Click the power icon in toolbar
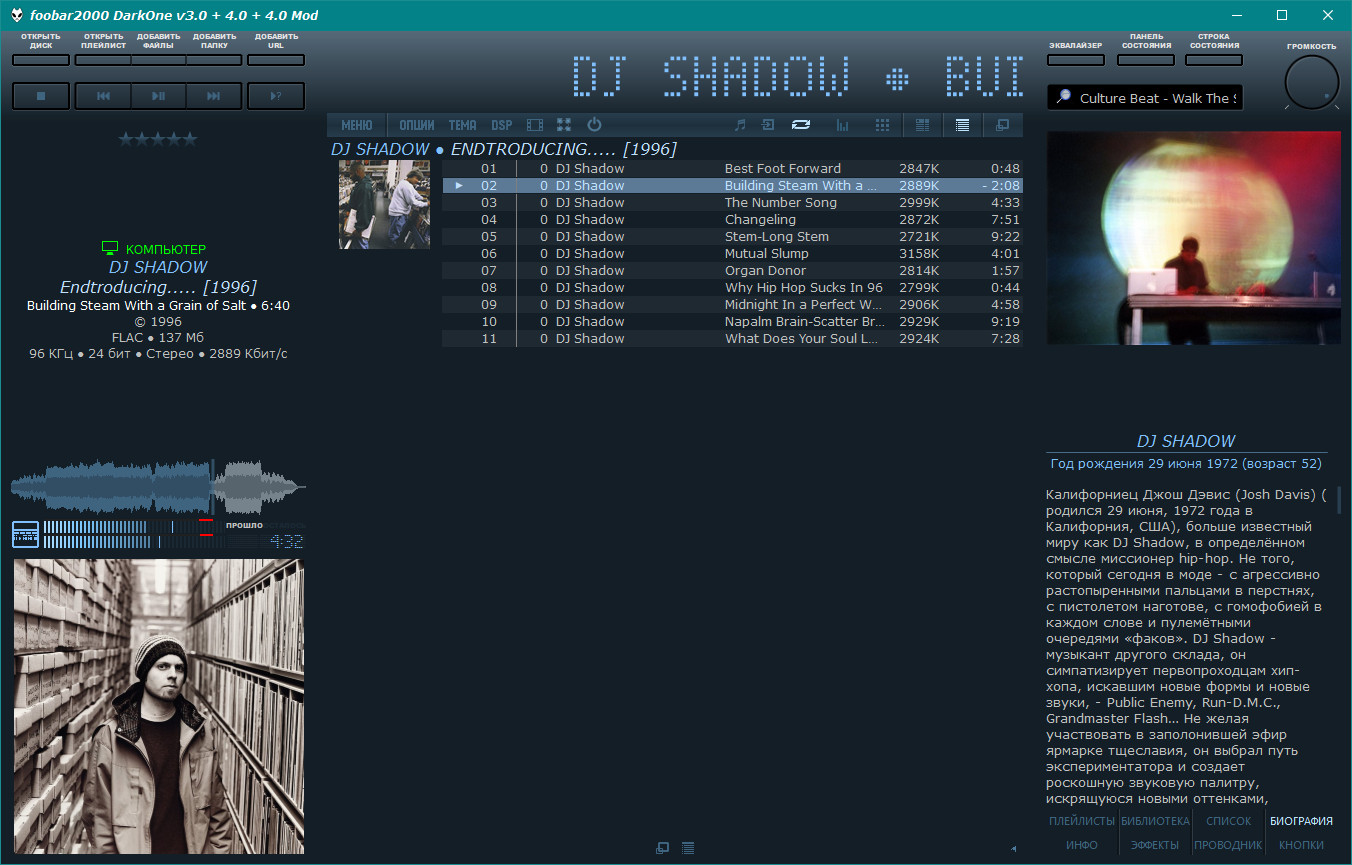Viewport: 1352px width, 865px height. pyautogui.click(x=594, y=125)
